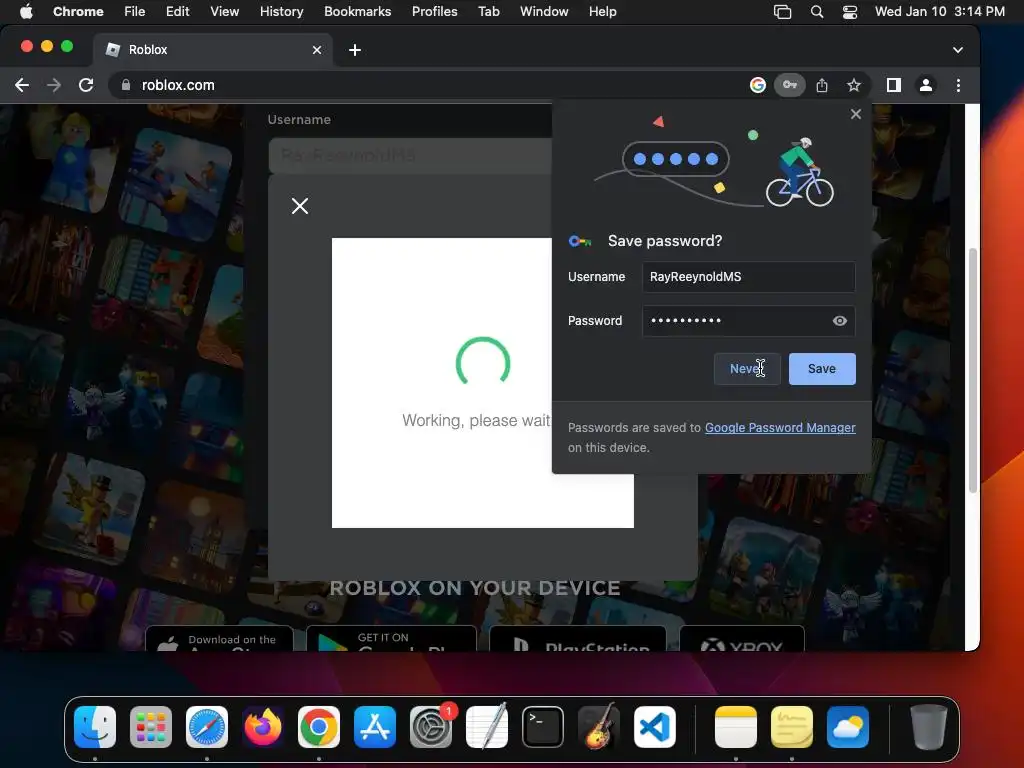
Task: Click the roblox.com address bar
Action: tap(431, 85)
